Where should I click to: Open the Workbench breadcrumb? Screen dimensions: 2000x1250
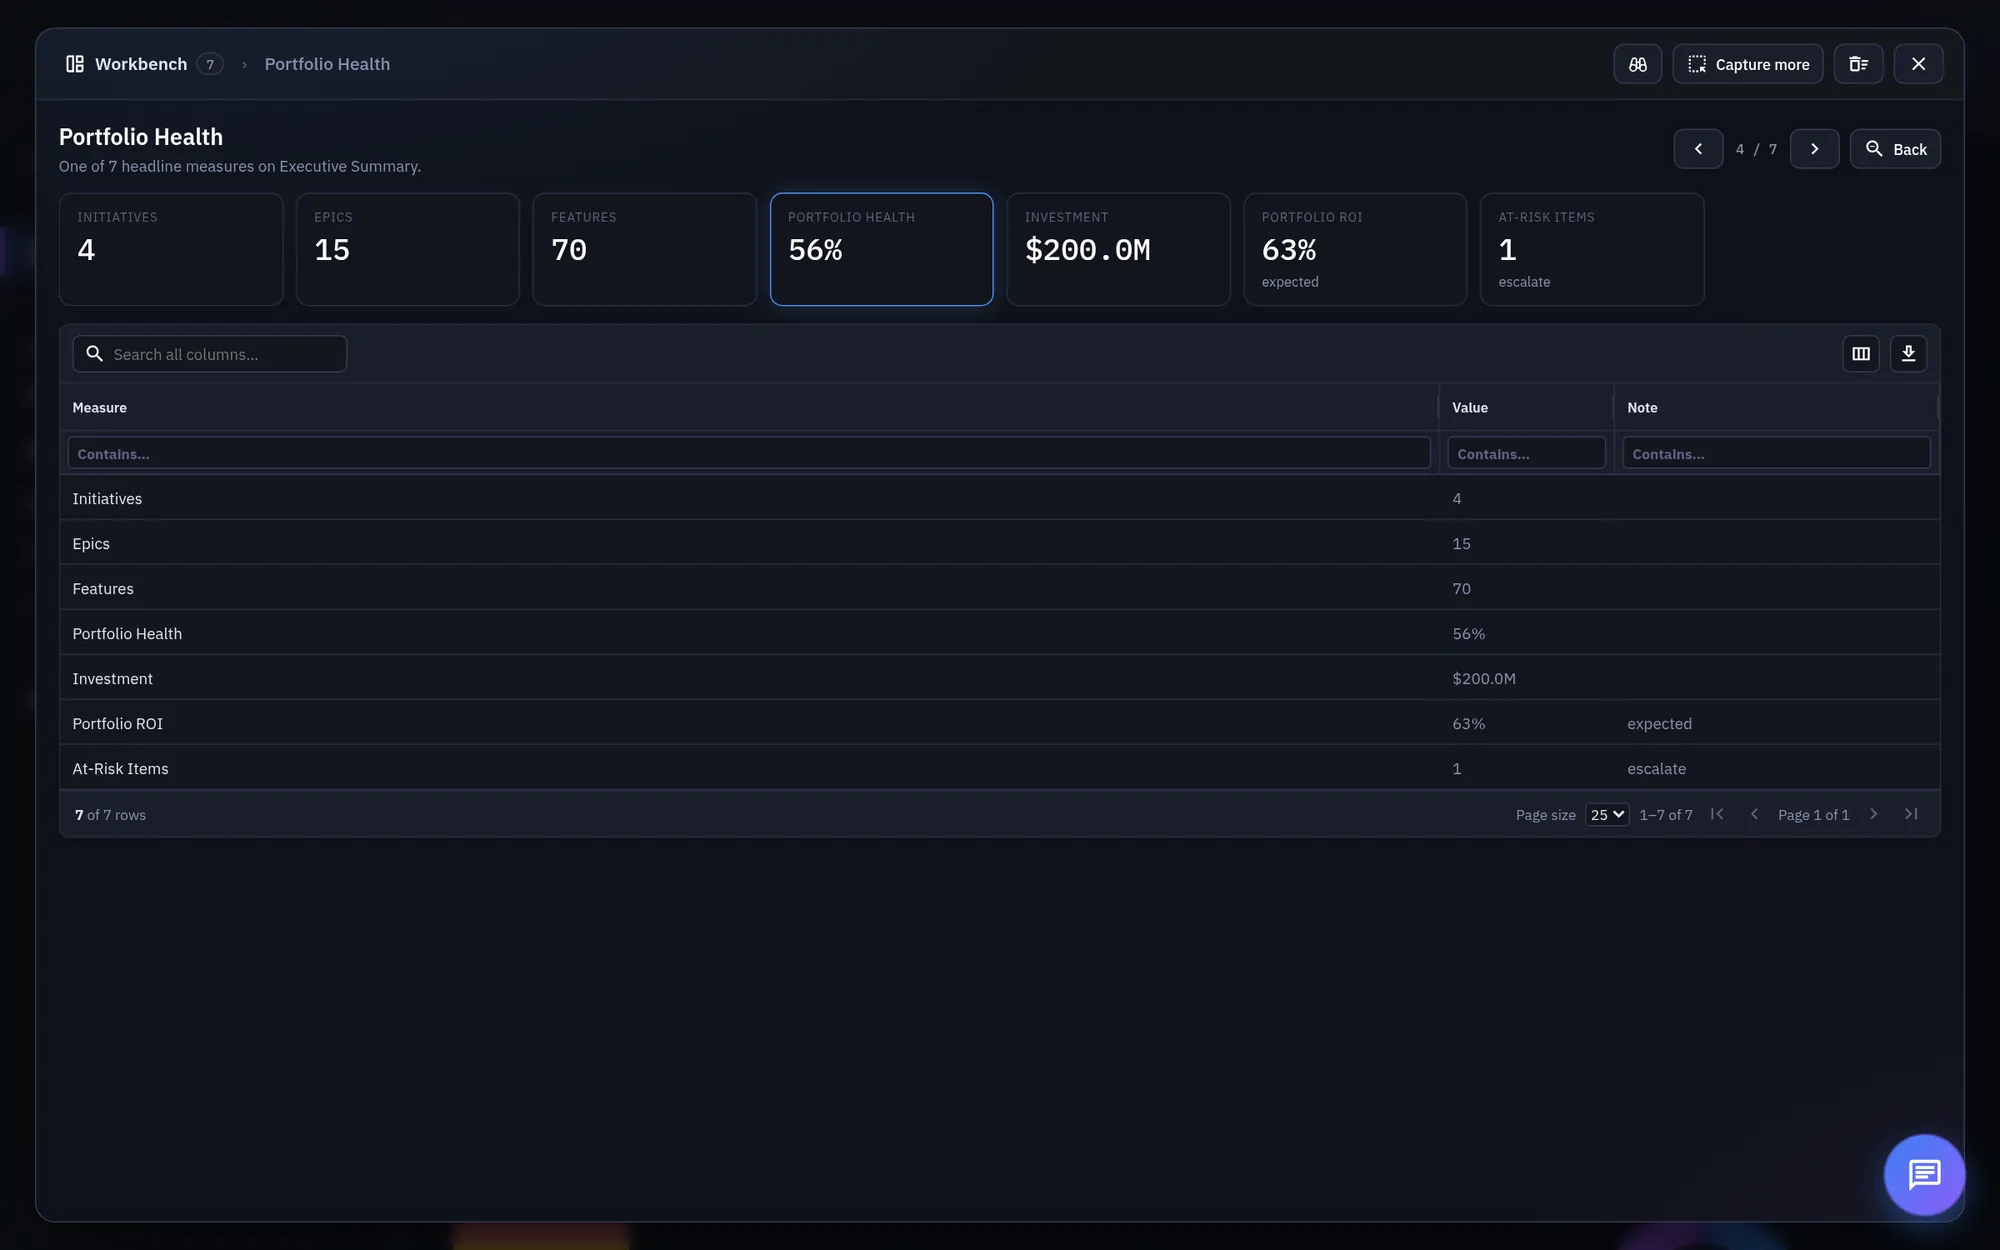[x=141, y=64]
